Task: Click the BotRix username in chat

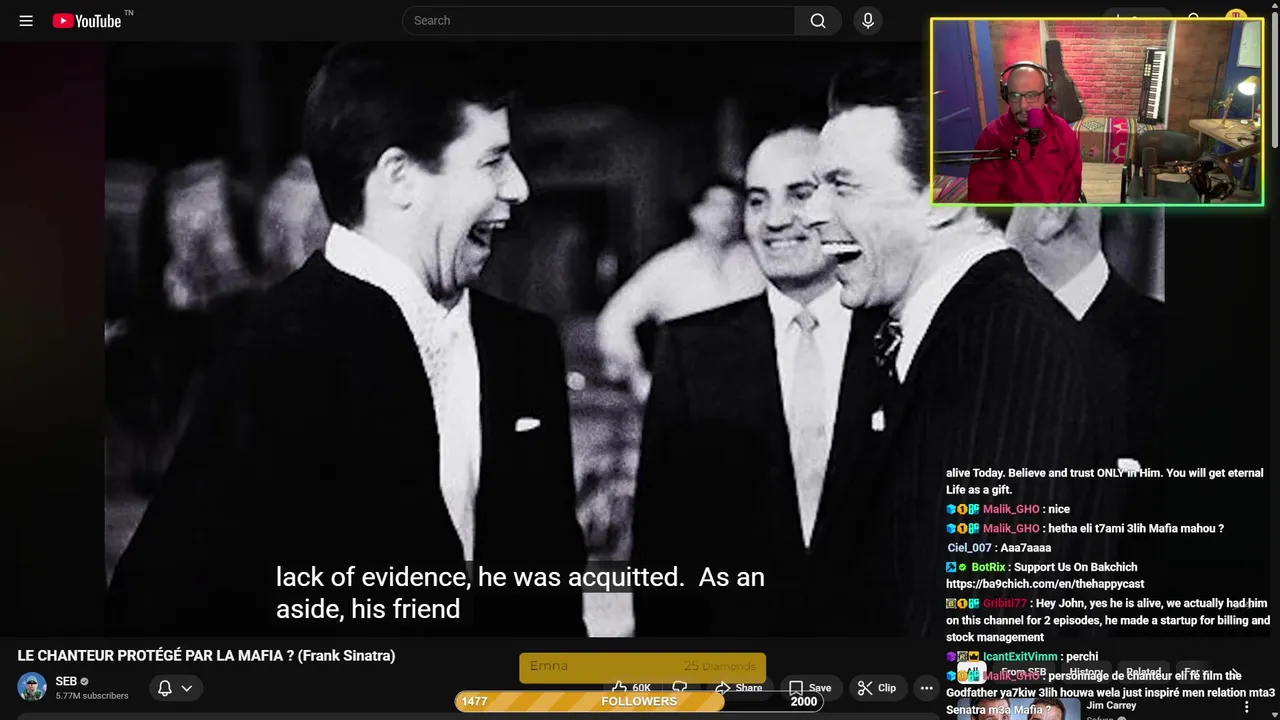Action: tap(988, 567)
